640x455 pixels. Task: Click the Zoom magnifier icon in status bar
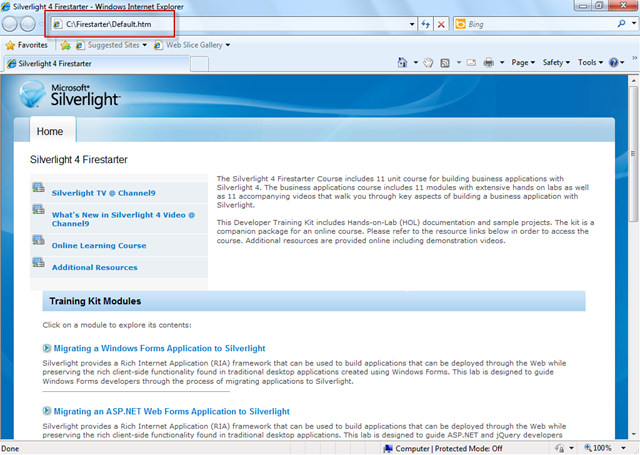588,448
